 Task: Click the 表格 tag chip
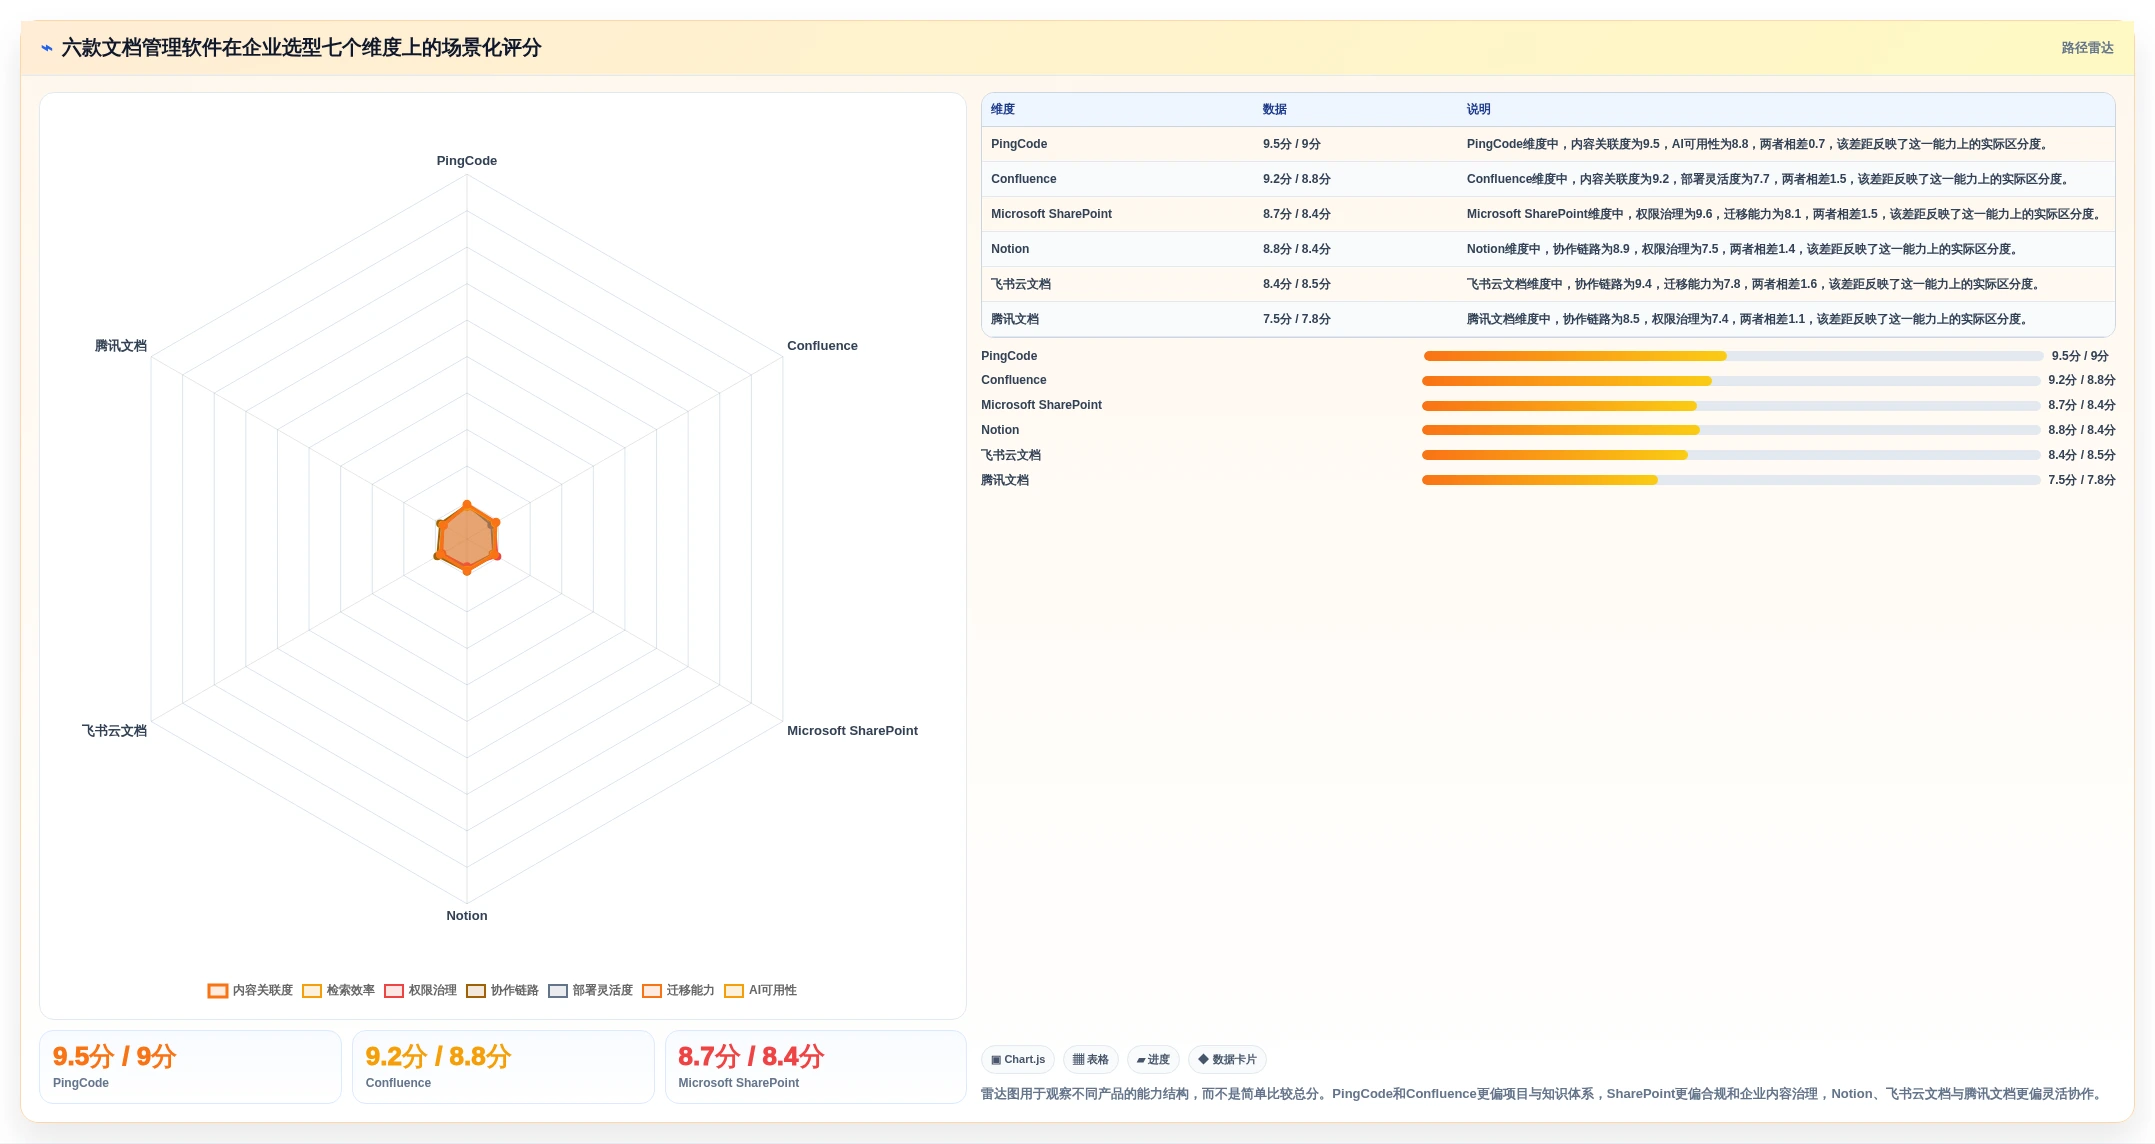coord(1091,1059)
